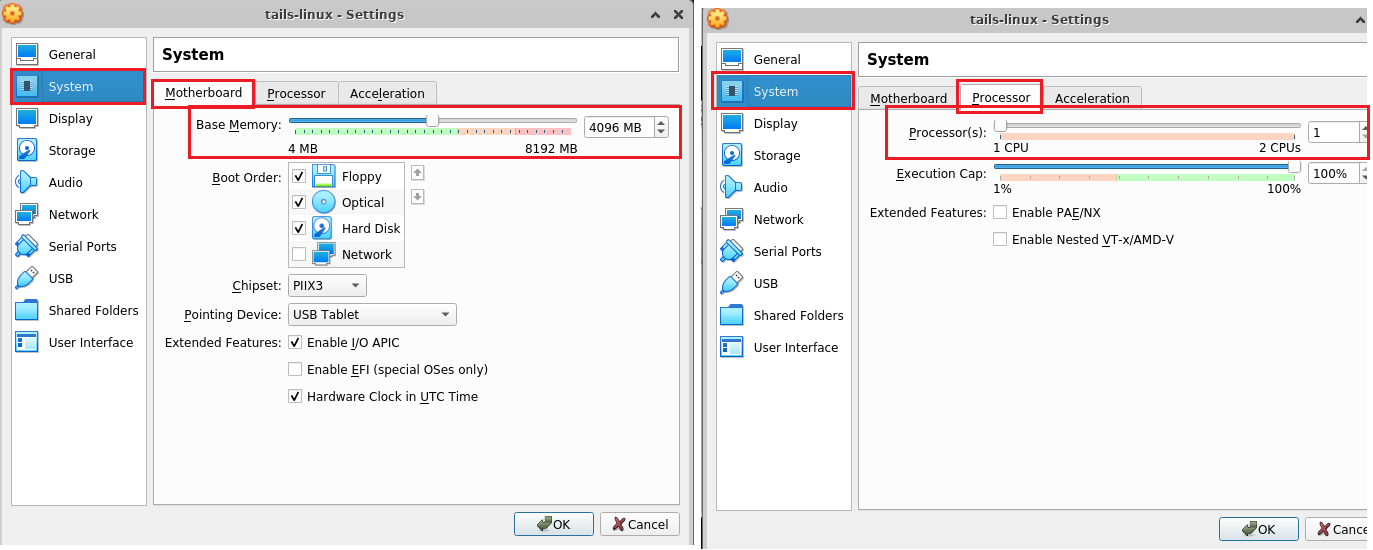Uncheck Floppy in boot order
1373x550 pixels.
click(x=299, y=176)
